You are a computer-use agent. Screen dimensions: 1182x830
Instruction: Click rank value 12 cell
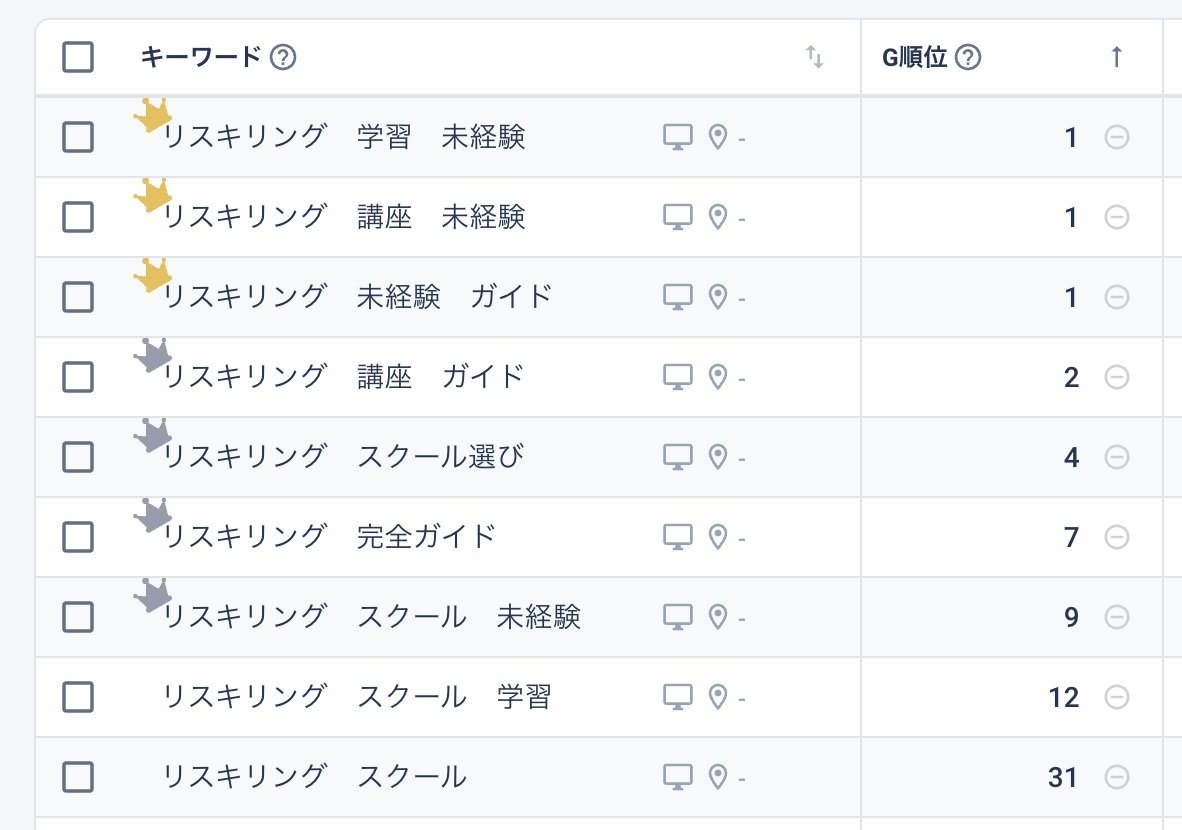(x=1064, y=697)
